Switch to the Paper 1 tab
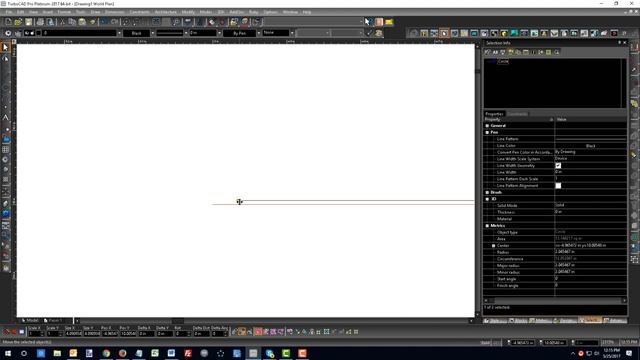The height and width of the screenshot is (360, 640). coord(53,321)
